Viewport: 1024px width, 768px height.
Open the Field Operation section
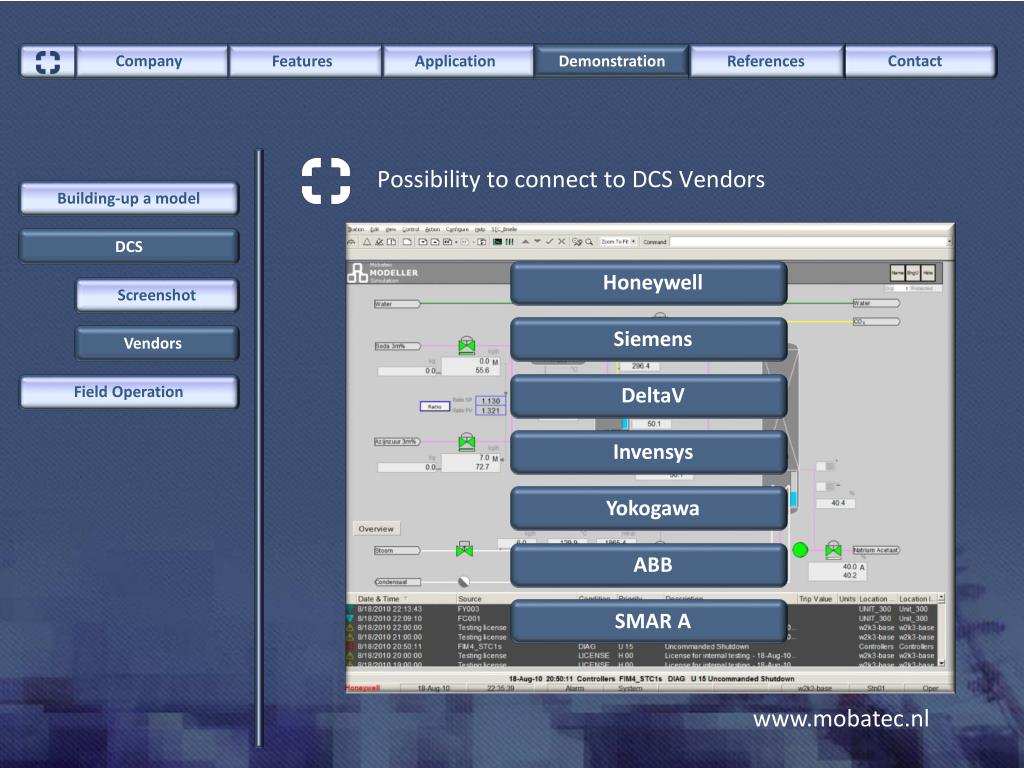(x=129, y=392)
